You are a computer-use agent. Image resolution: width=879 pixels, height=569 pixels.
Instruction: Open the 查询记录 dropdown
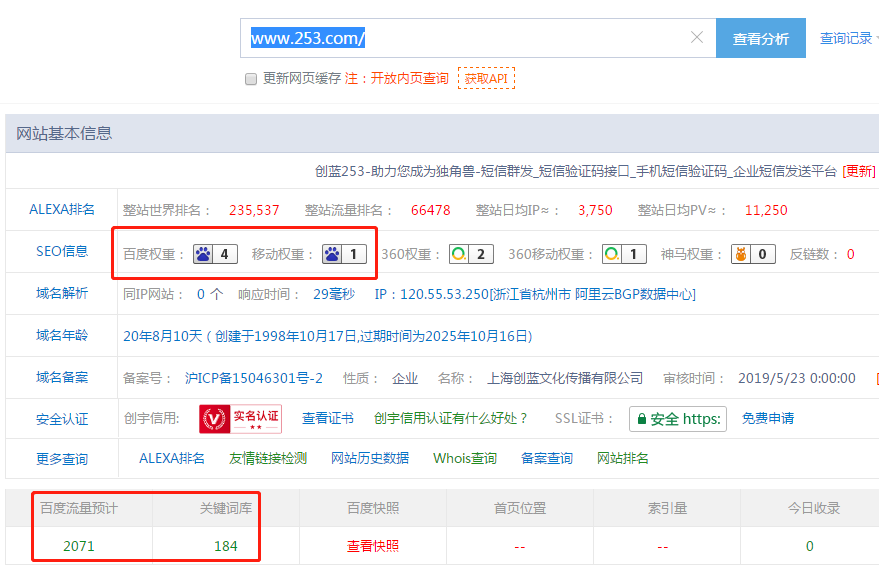pyautogui.click(x=847, y=38)
